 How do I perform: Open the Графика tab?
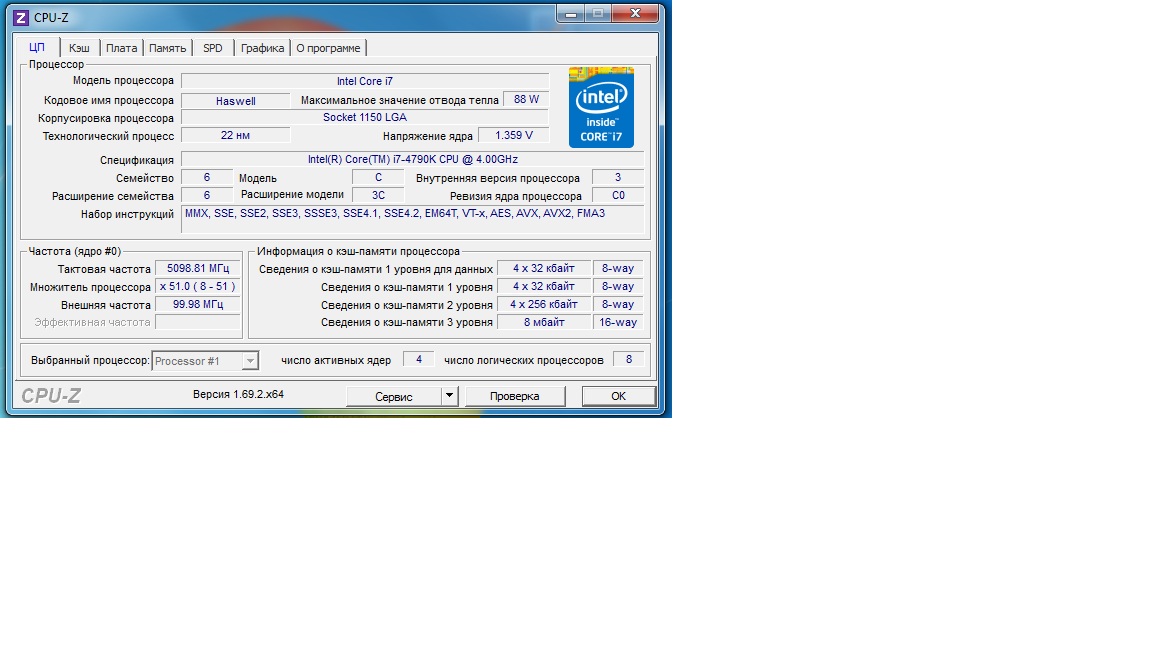click(262, 48)
